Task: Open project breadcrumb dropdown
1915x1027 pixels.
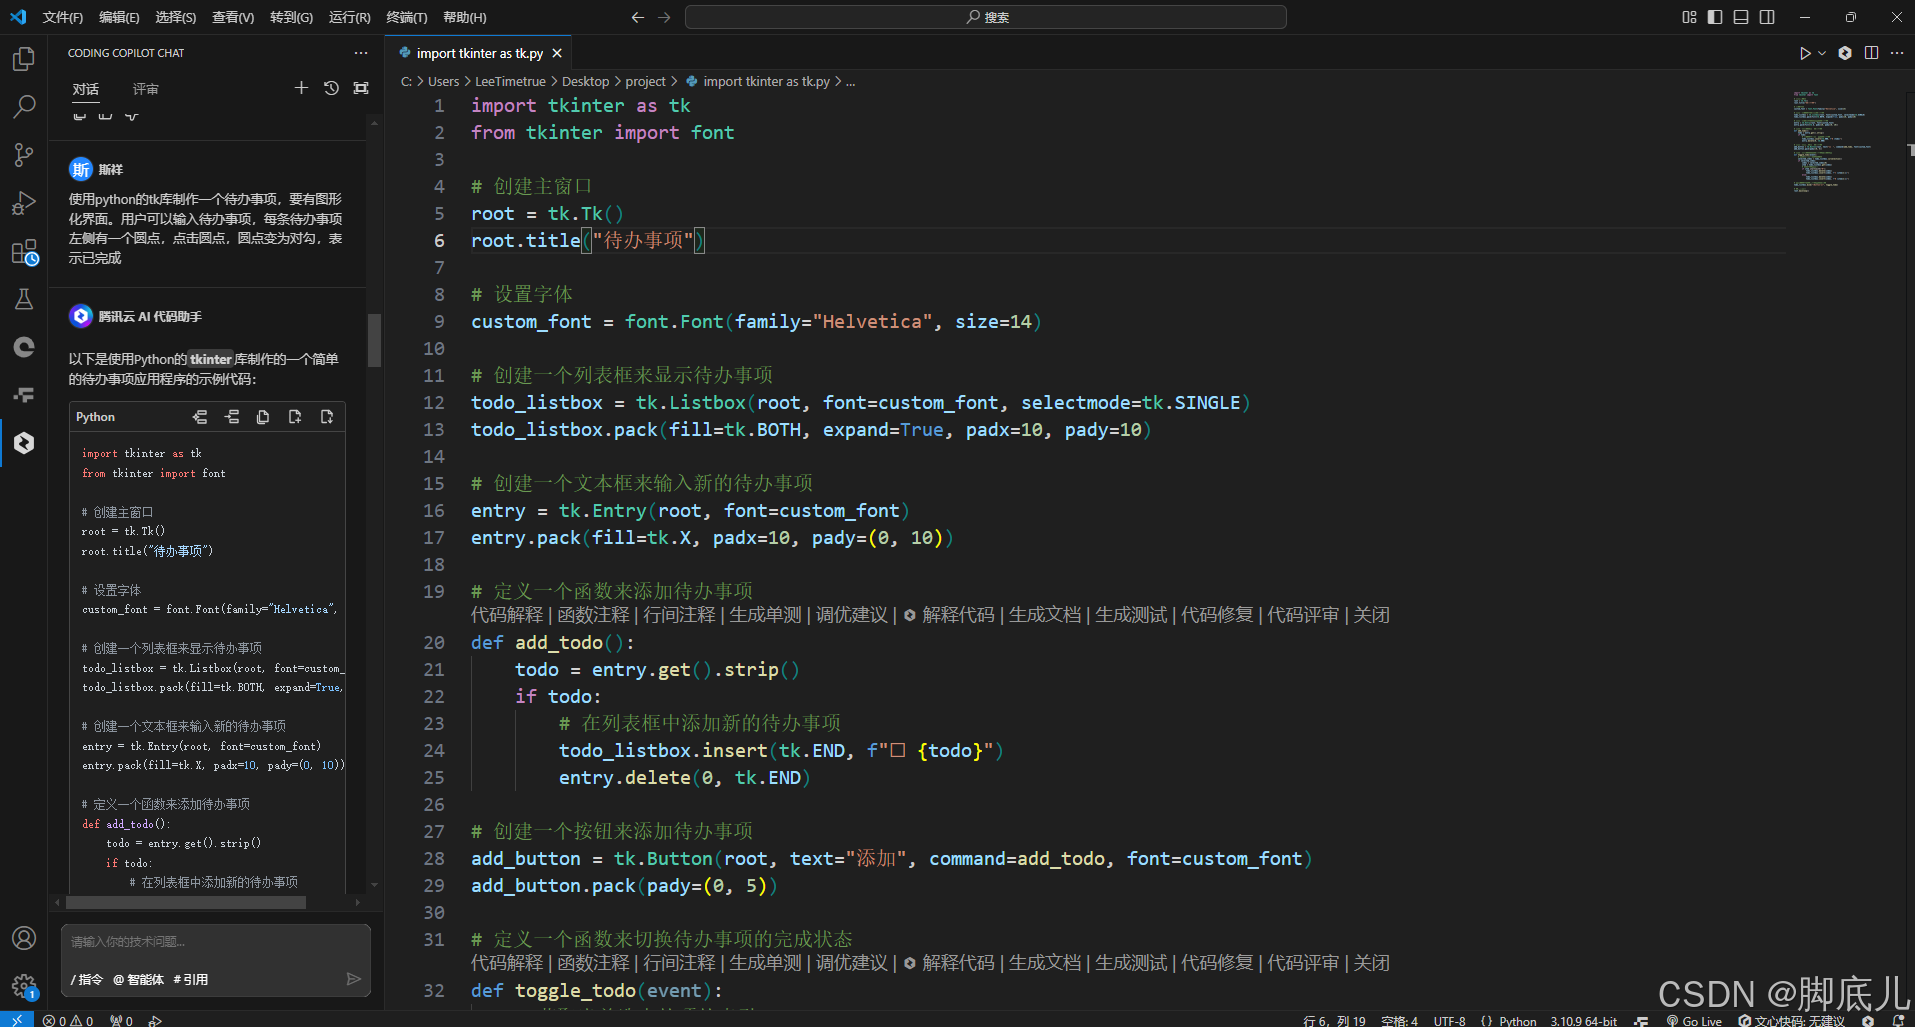Action: (x=645, y=82)
